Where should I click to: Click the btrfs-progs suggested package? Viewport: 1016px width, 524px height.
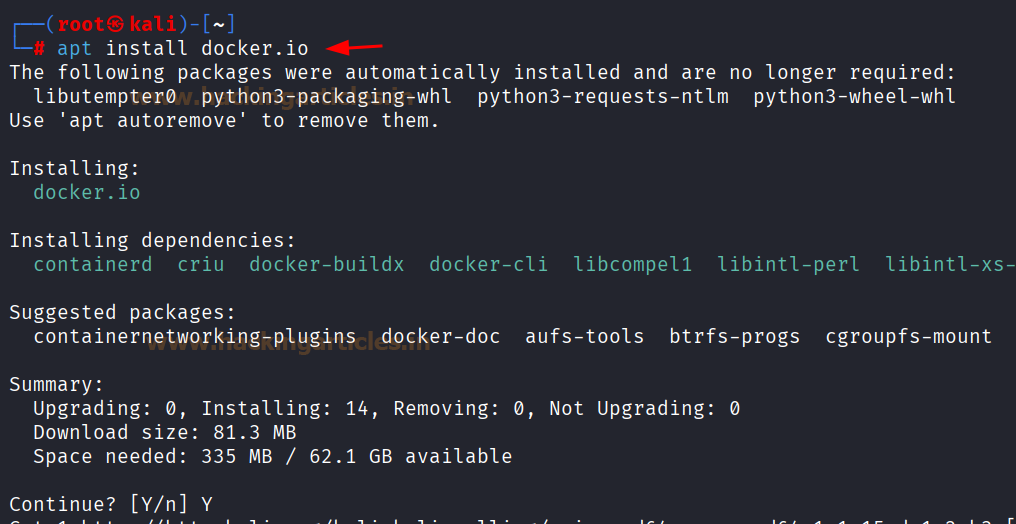pos(735,337)
